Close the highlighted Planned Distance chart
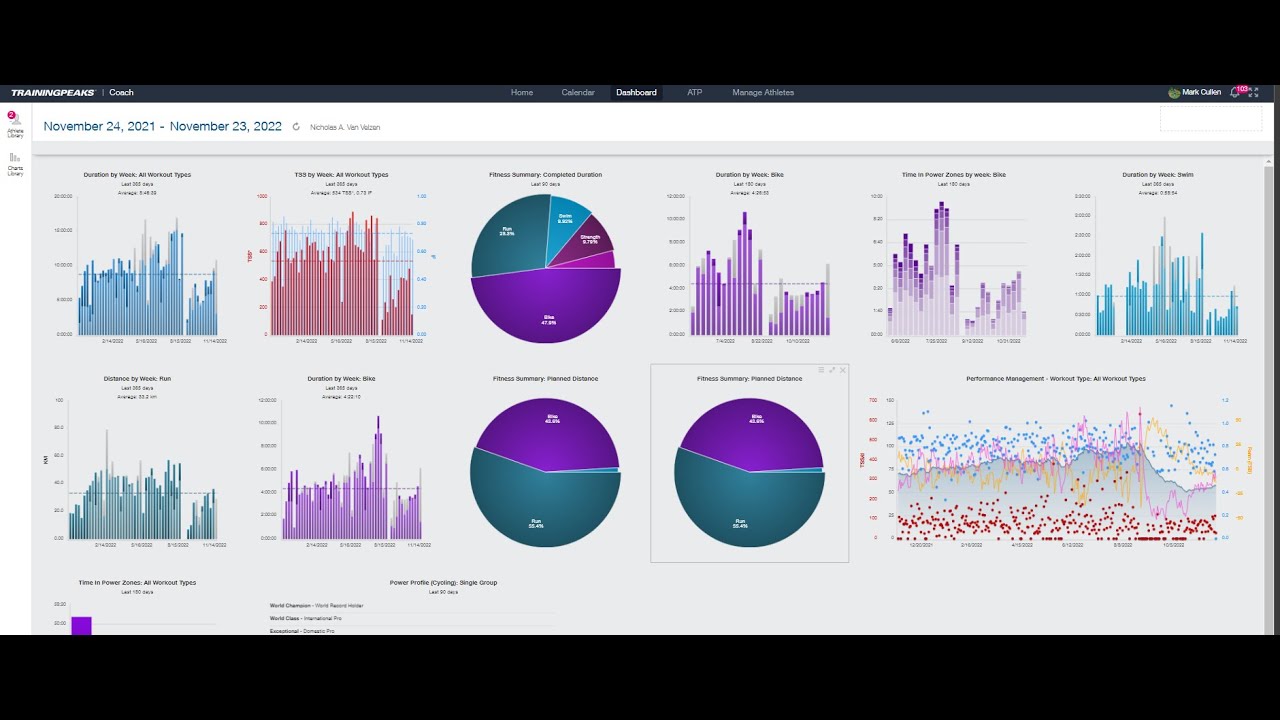 843,370
